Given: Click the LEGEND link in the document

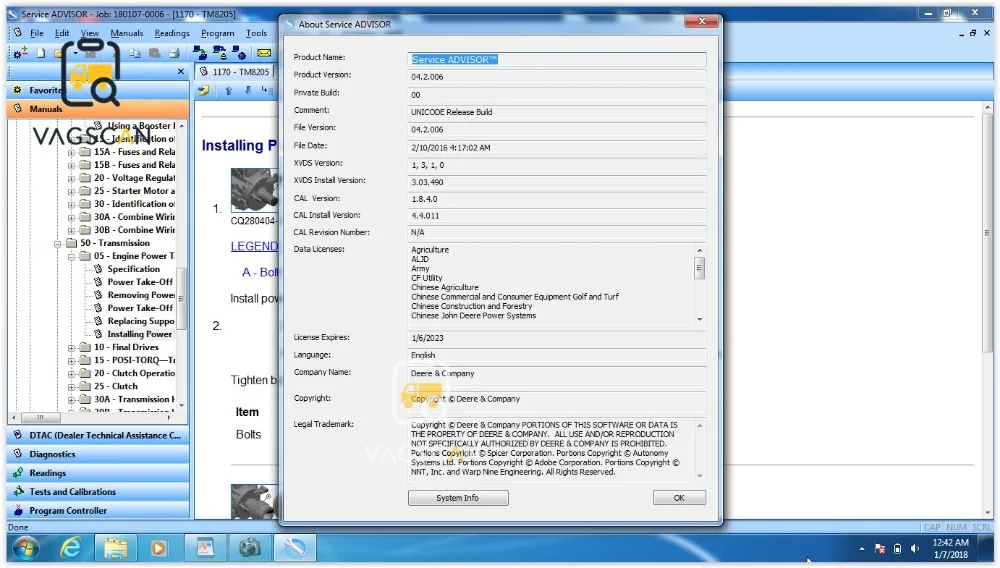Looking at the screenshot, I should (x=254, y=246).
